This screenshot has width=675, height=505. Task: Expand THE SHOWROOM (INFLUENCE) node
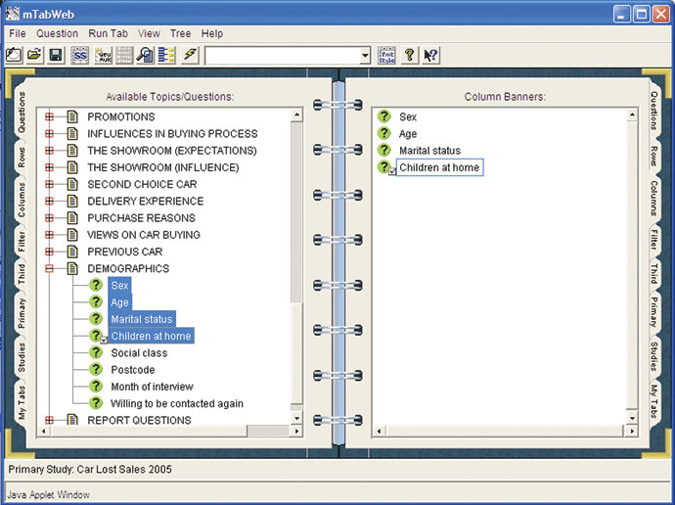pos(49,167)
